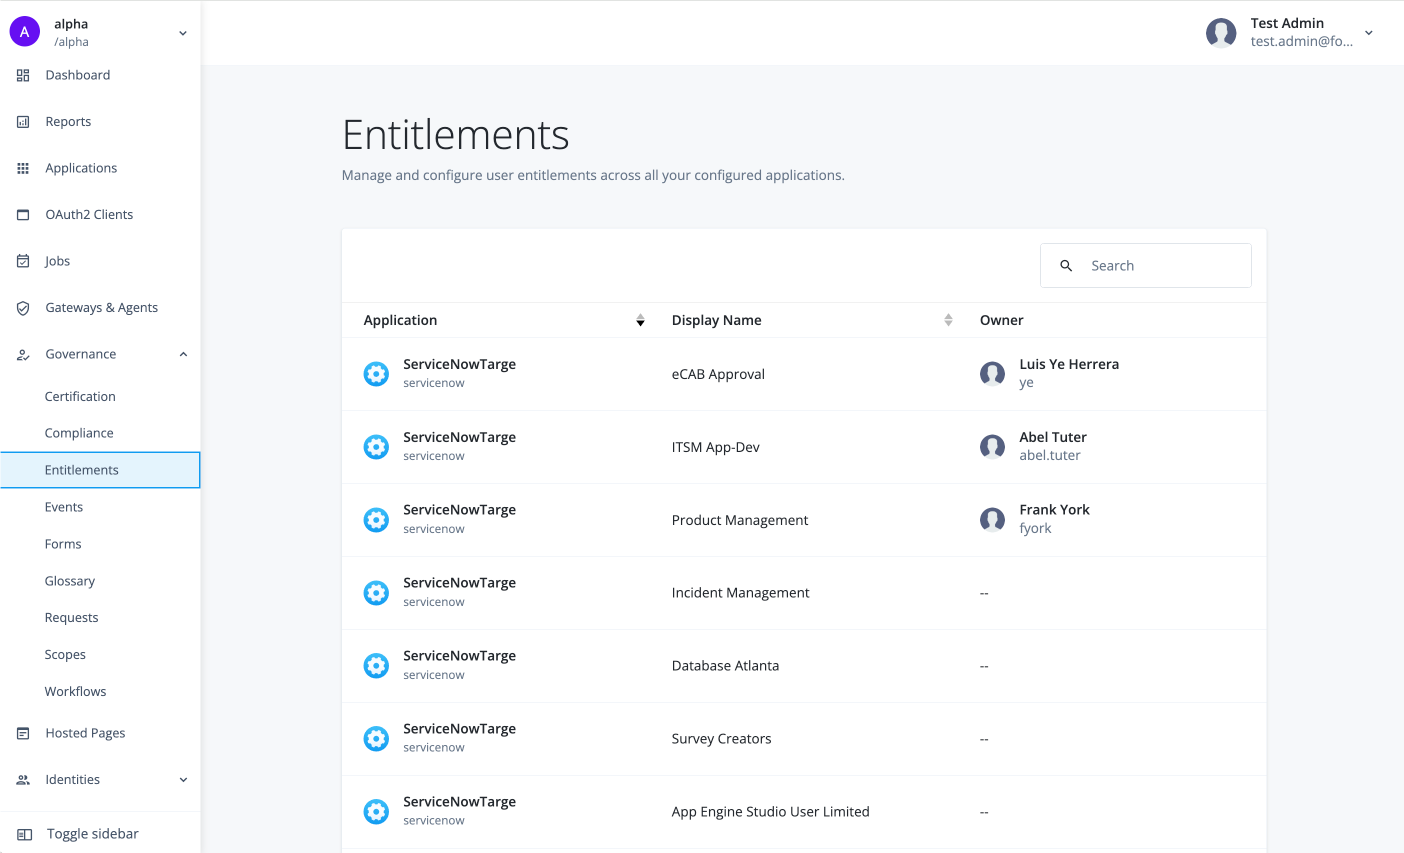Select the Jobs calendar icon
Screen dimensions: 1404x853
pyautogui.click(x=22, y=260)
